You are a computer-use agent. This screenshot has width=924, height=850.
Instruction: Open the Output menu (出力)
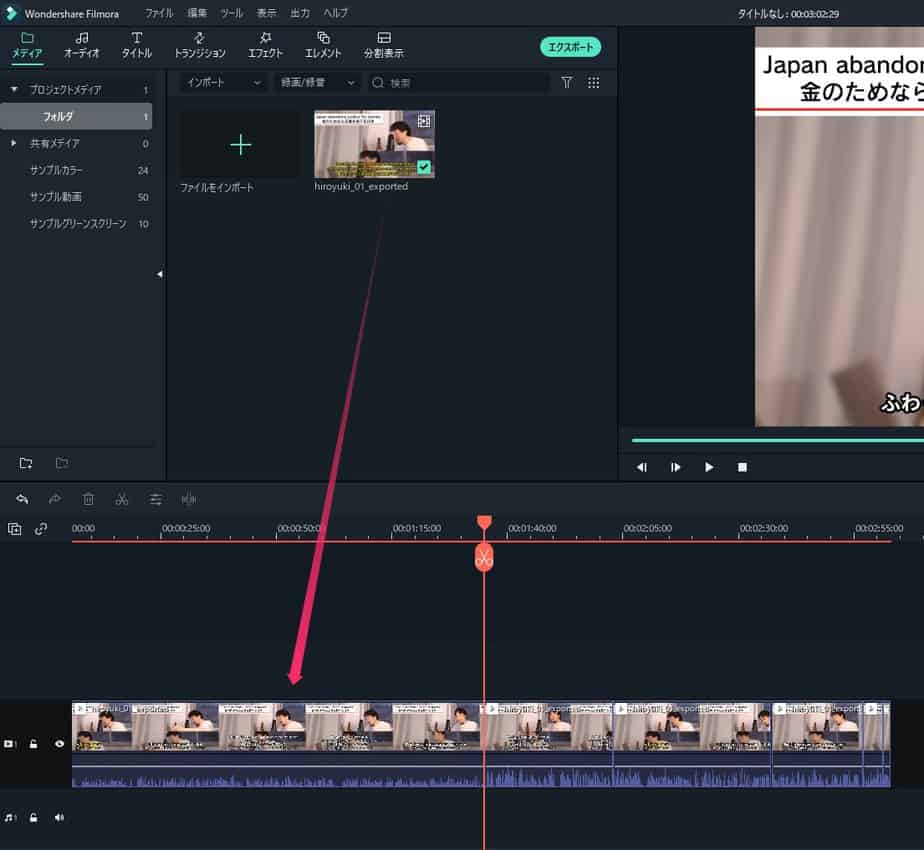pos(300,13)
